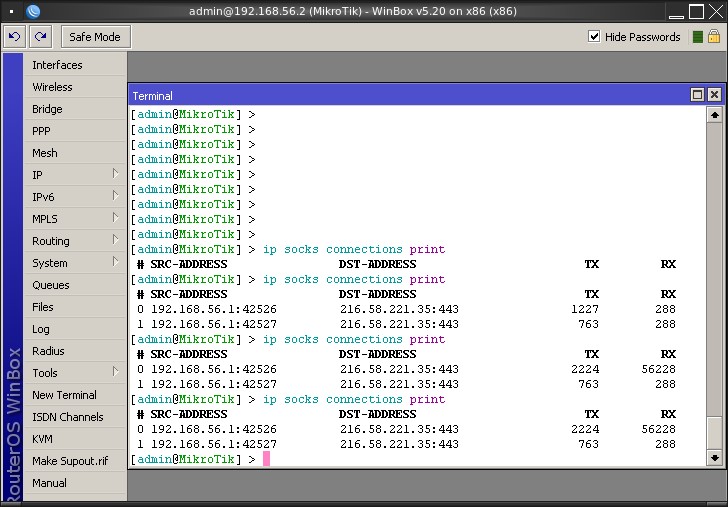728x507 pixels.
Task: Open the Radius menu item
Action: [75, 351]
